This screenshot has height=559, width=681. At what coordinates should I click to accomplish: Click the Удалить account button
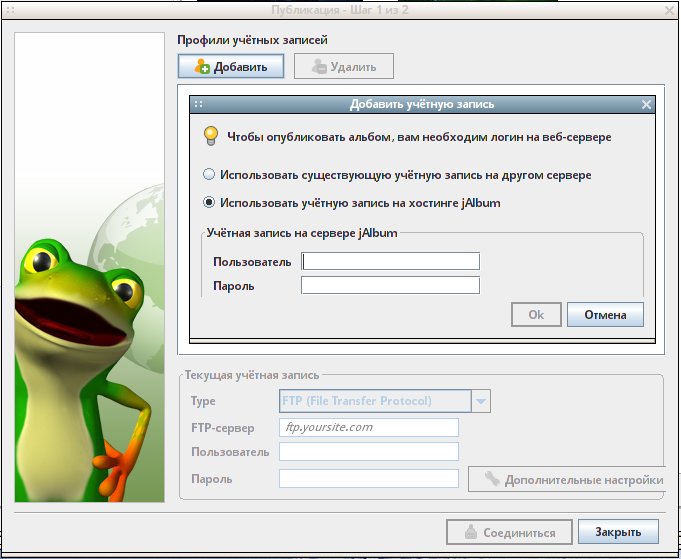(x=344, y=66)
